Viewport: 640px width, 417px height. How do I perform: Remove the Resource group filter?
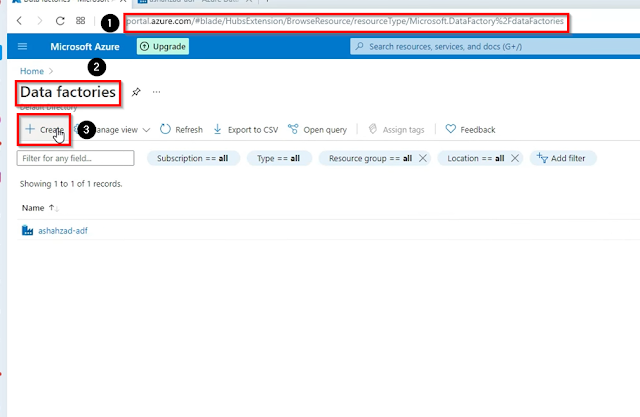[x=423, y=158]
